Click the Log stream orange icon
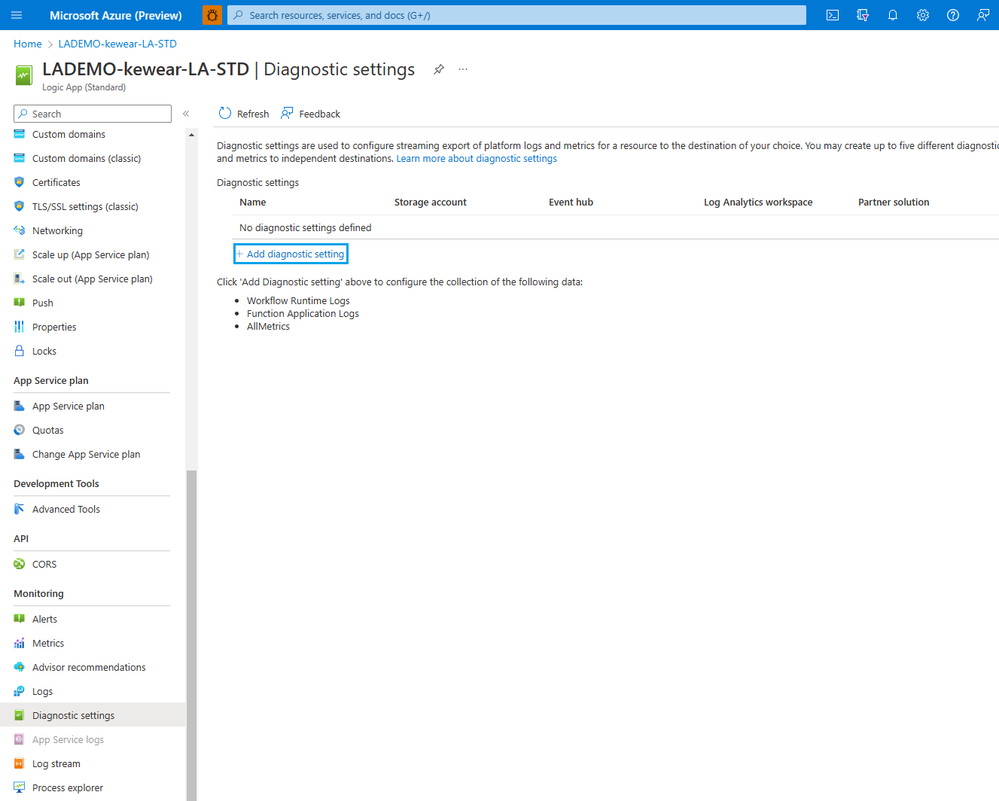 19,763
